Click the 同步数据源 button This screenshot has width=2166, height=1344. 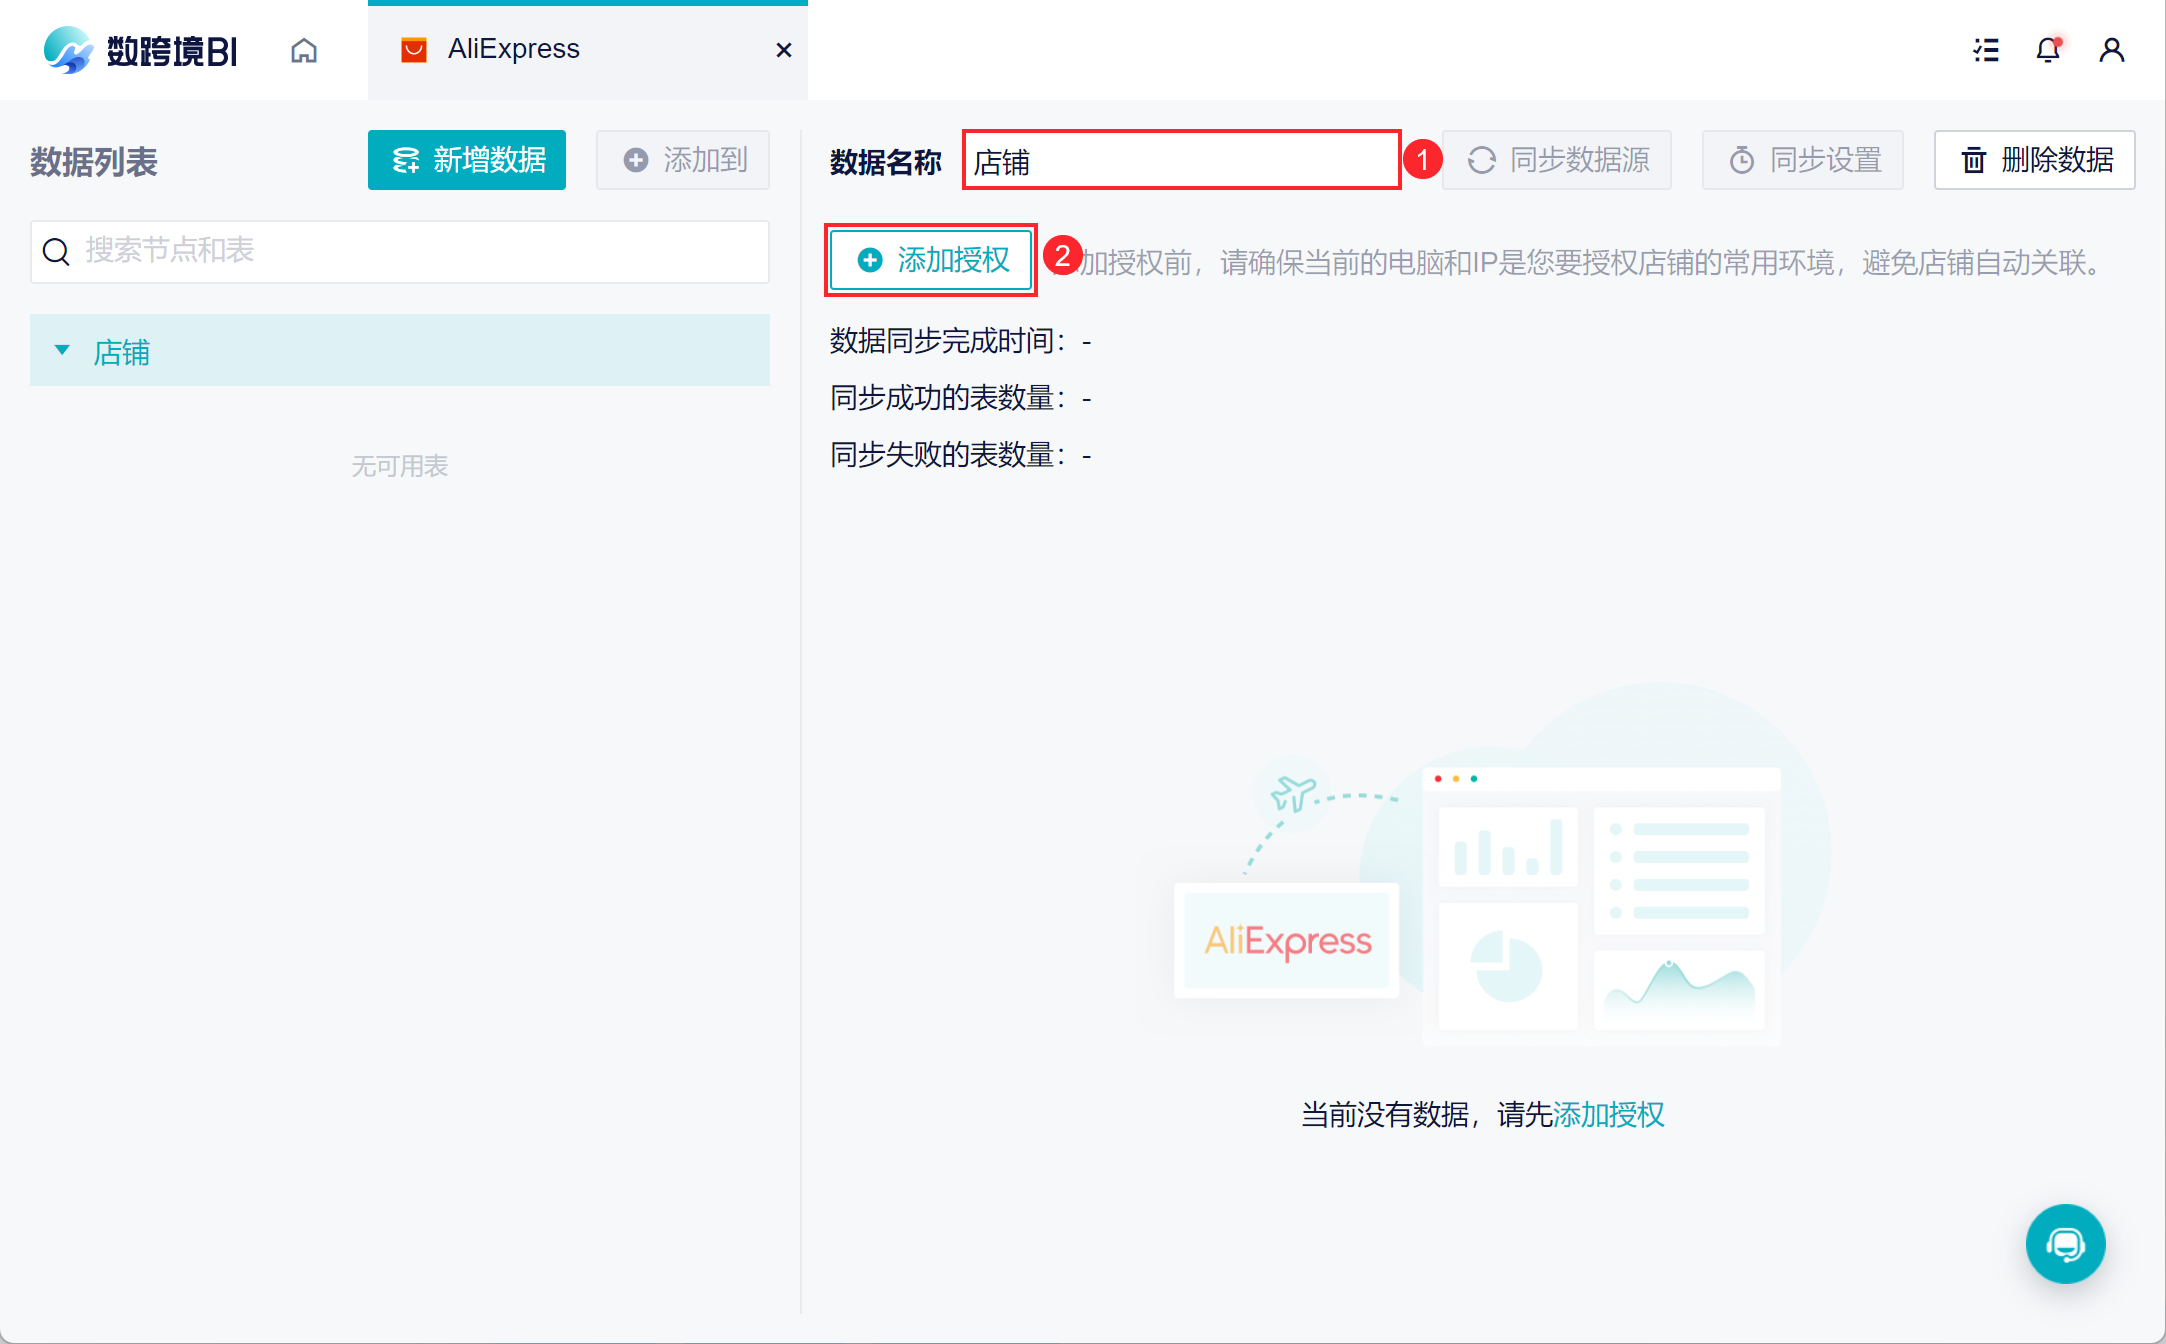tap(1557, 160)
